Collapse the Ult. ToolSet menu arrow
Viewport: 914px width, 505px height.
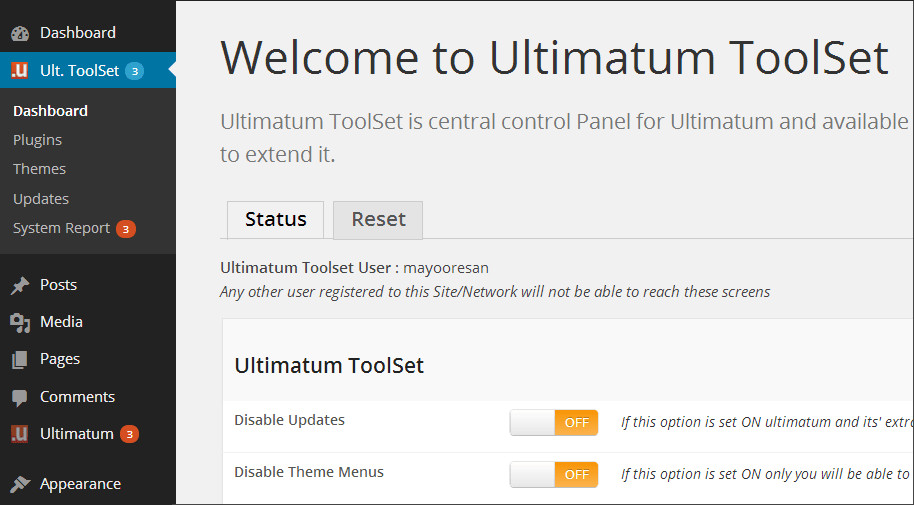(172, 71)
